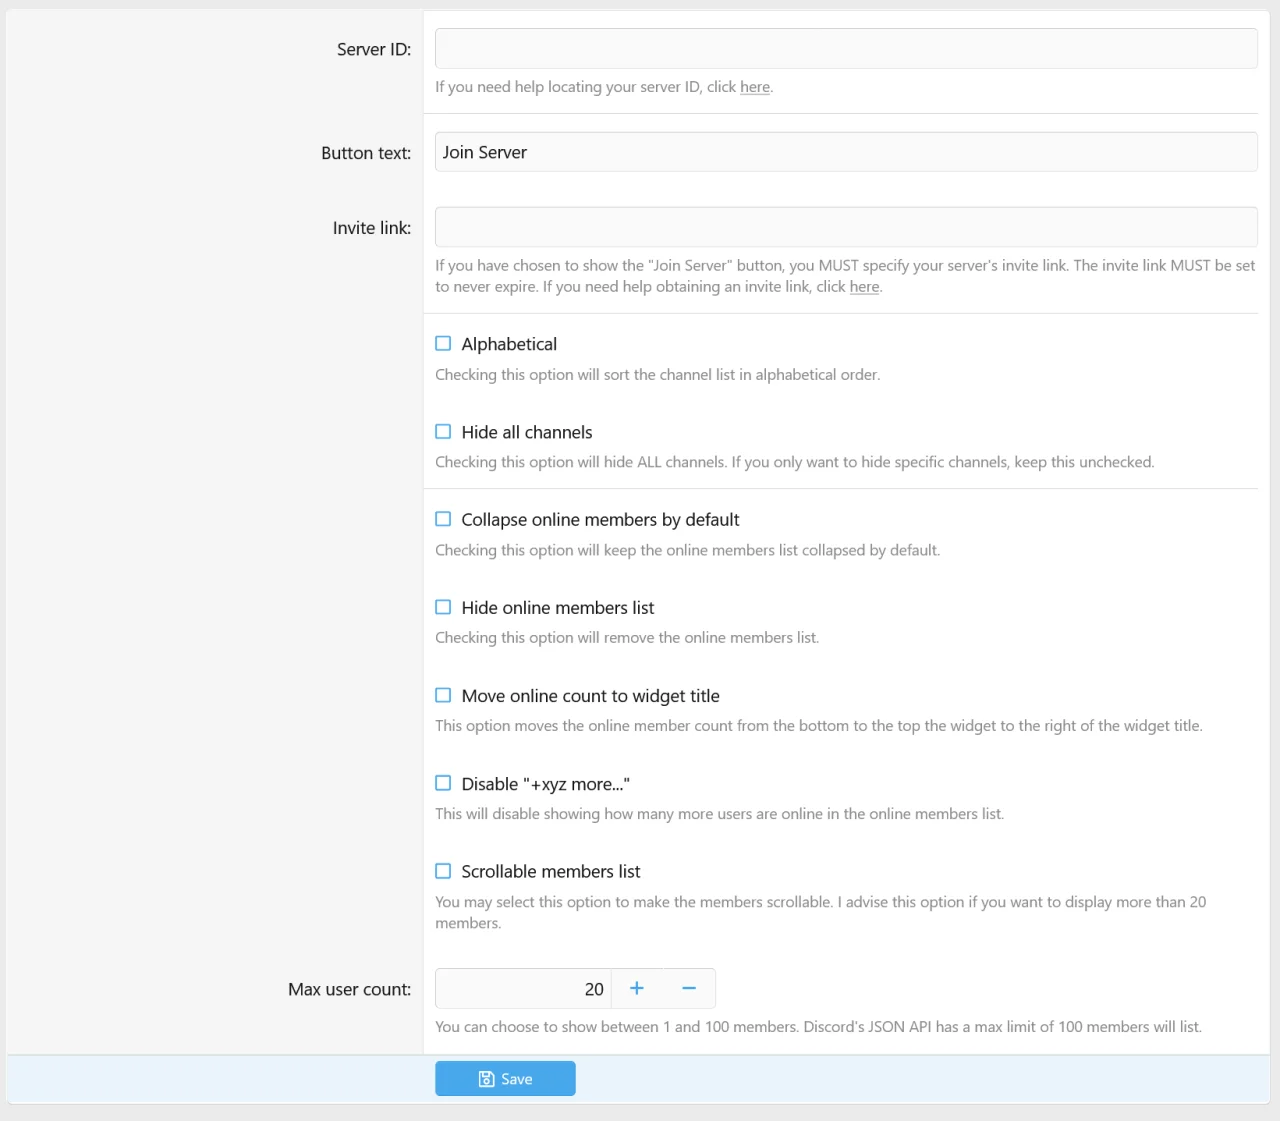The height and width of the screenshot is (1121, 1280).
Task: Click the Server ID input field
Action: pos(845,49)
